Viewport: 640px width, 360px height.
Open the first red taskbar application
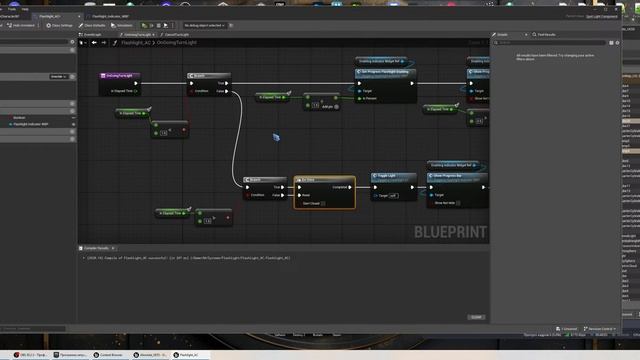(x=31, y=355)
